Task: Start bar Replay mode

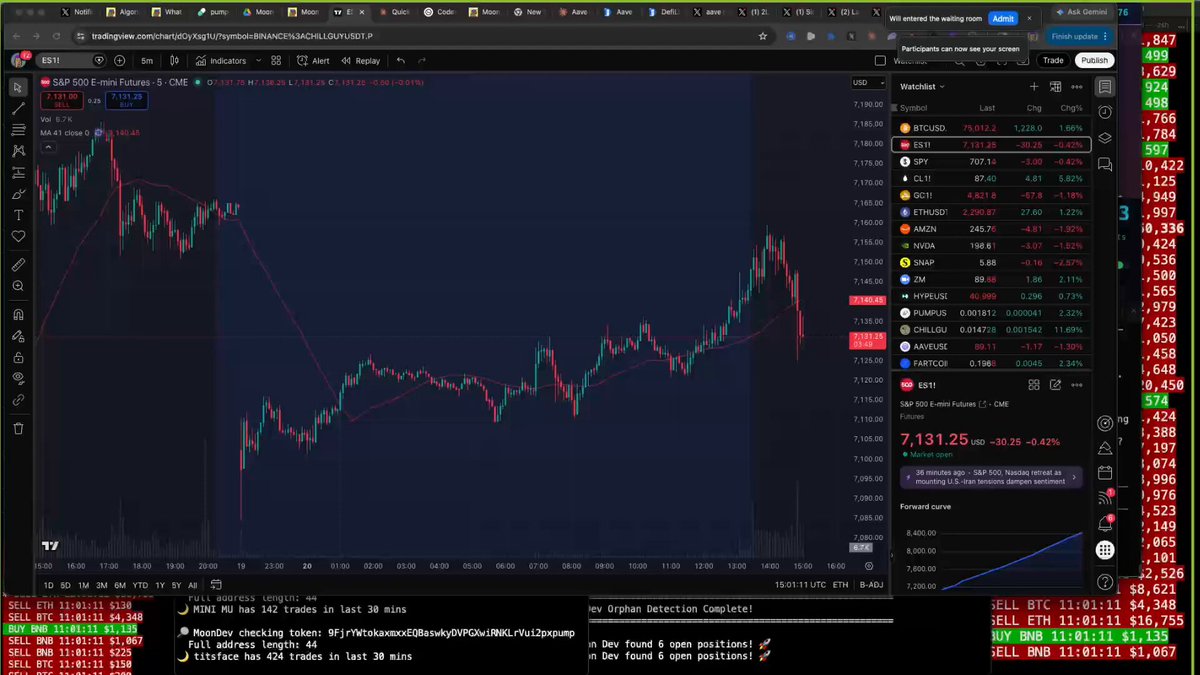Action: pos(361,60)
